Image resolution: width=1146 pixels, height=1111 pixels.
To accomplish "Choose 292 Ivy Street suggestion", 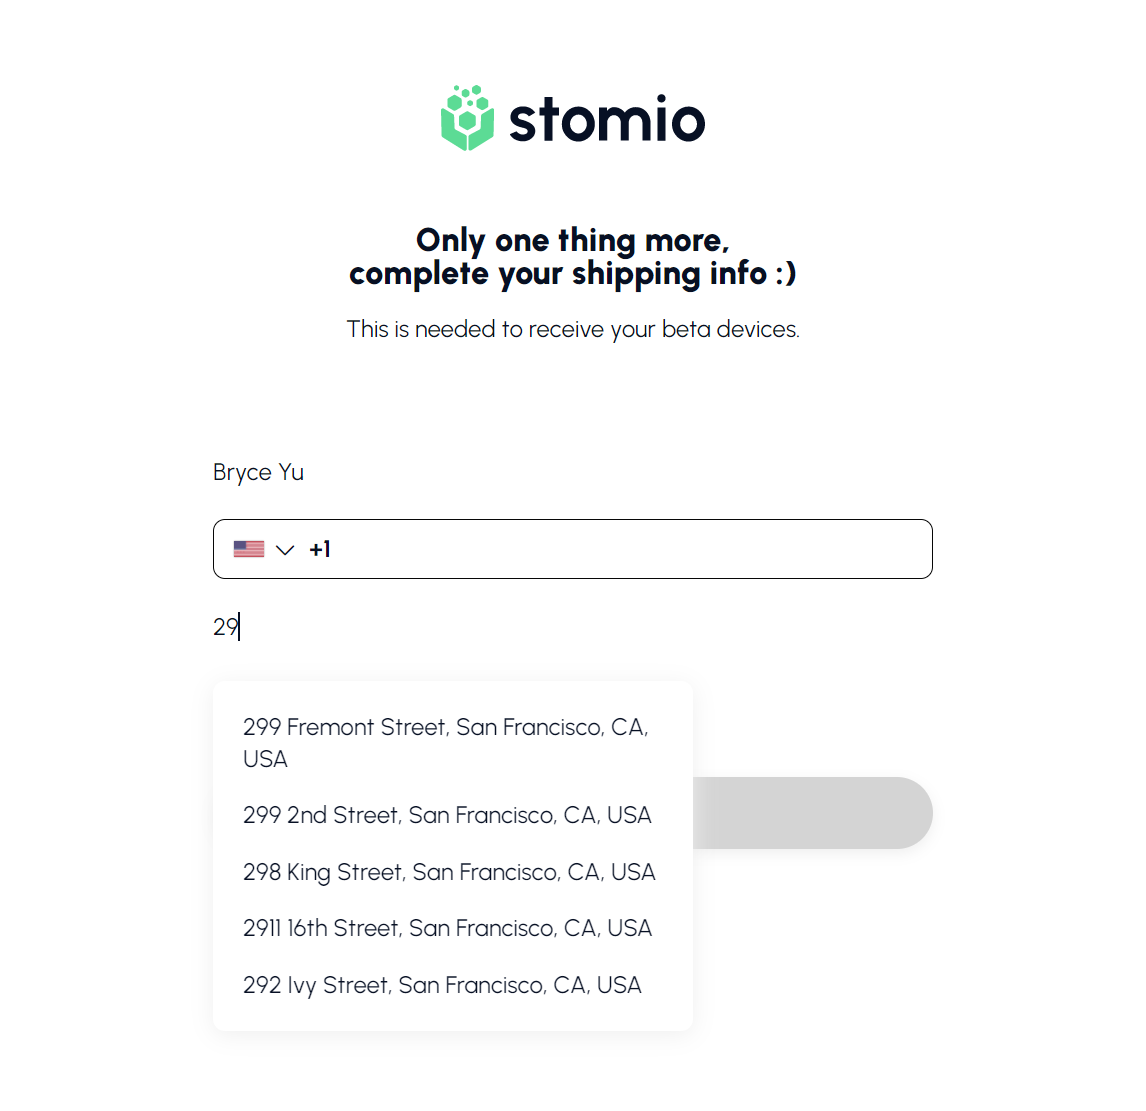I will [x=442, y=985].
